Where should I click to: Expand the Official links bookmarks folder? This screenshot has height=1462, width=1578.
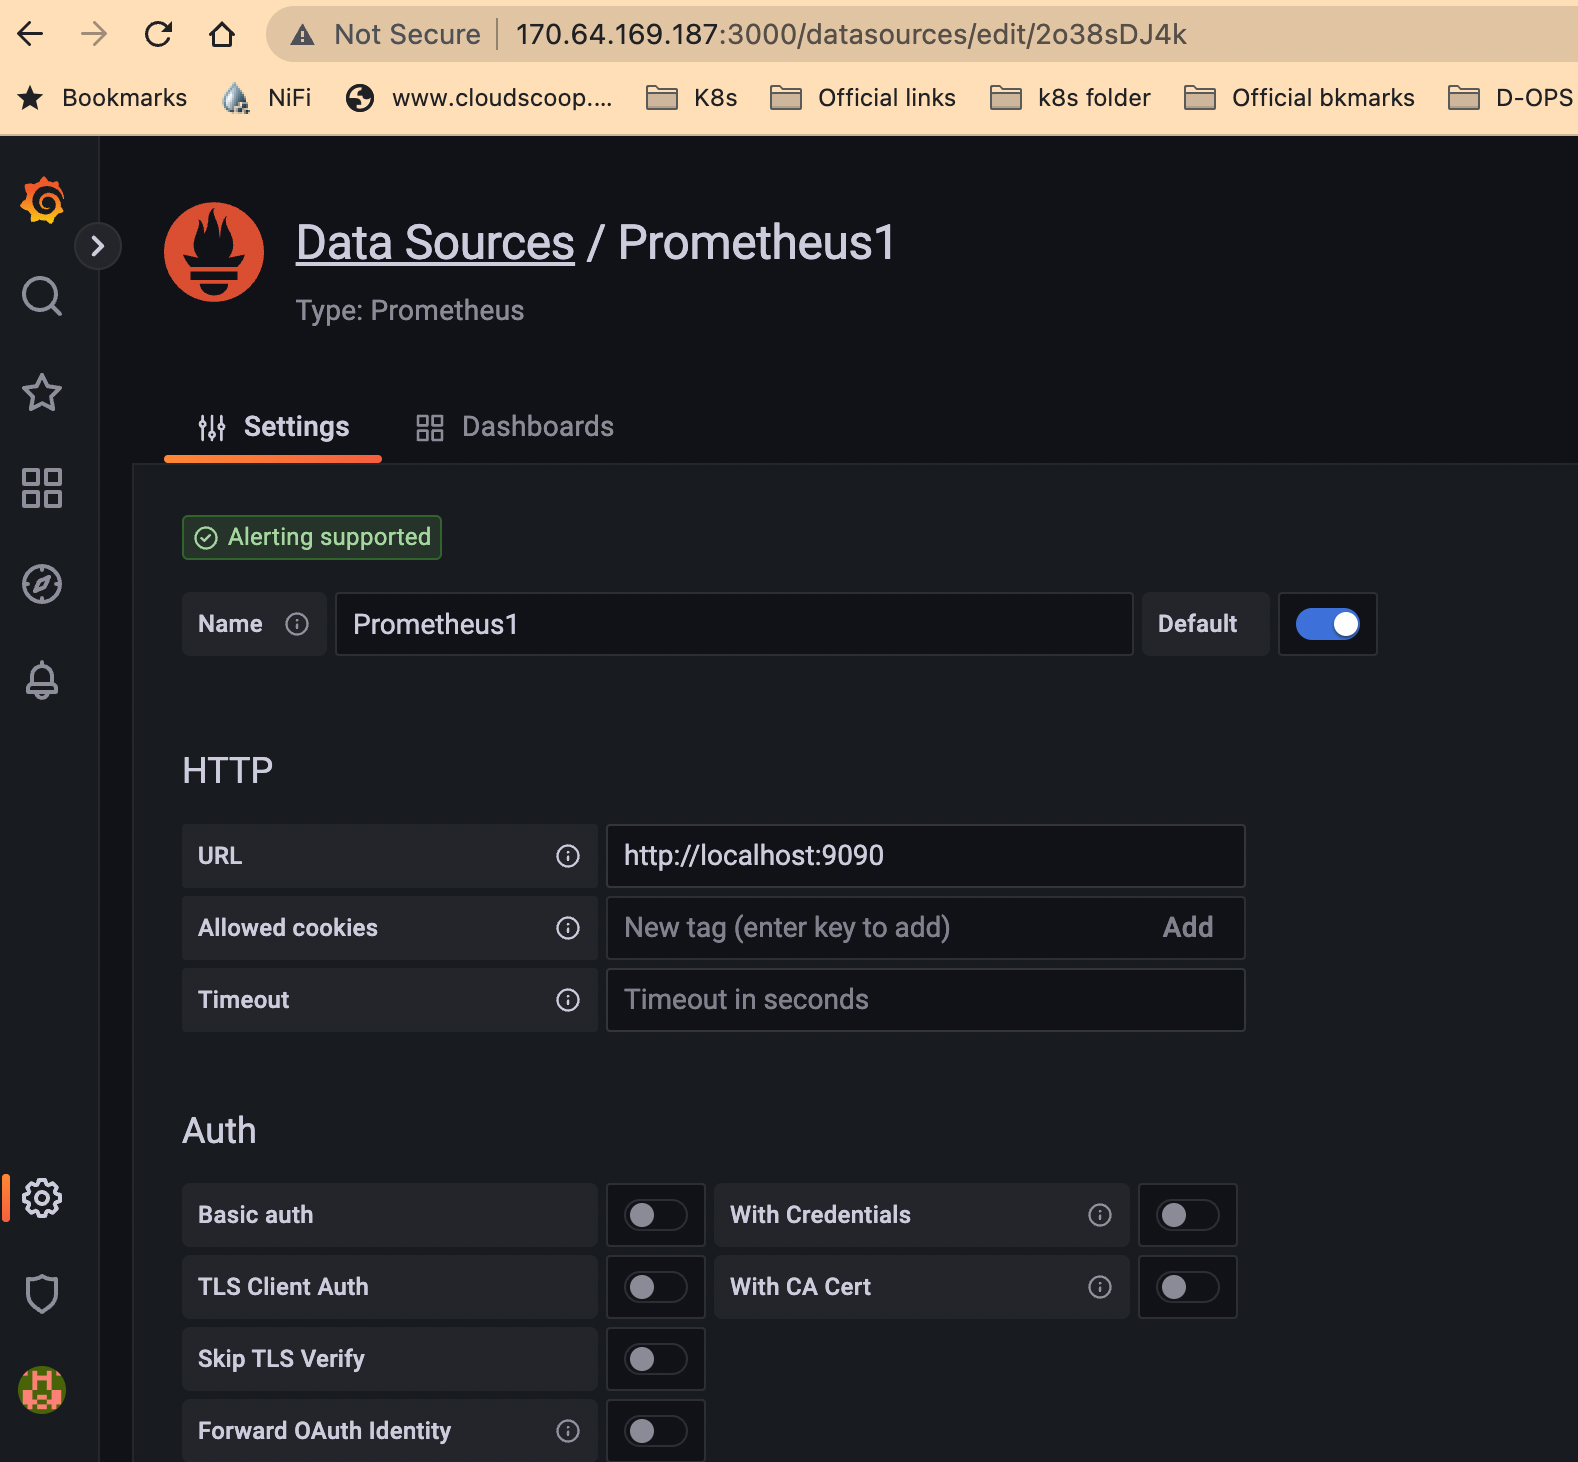tap(863, 98)
